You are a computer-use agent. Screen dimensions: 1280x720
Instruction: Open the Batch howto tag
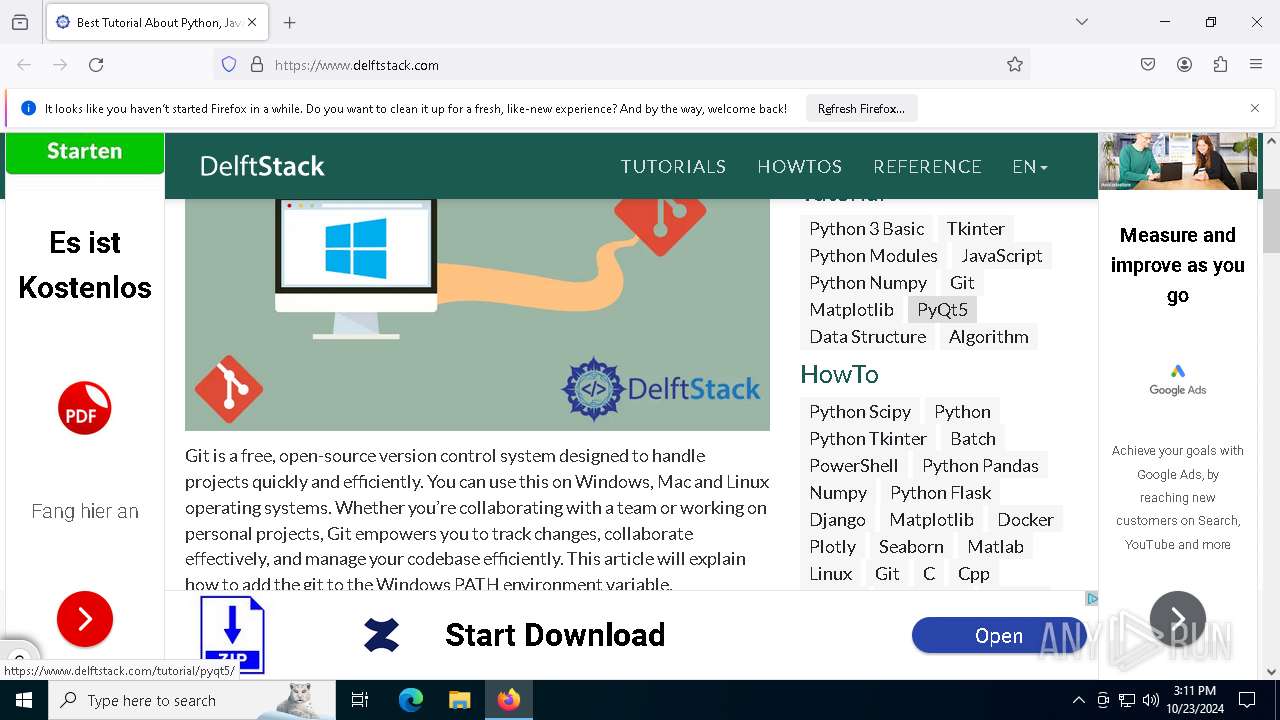click(x=973, y=439)
